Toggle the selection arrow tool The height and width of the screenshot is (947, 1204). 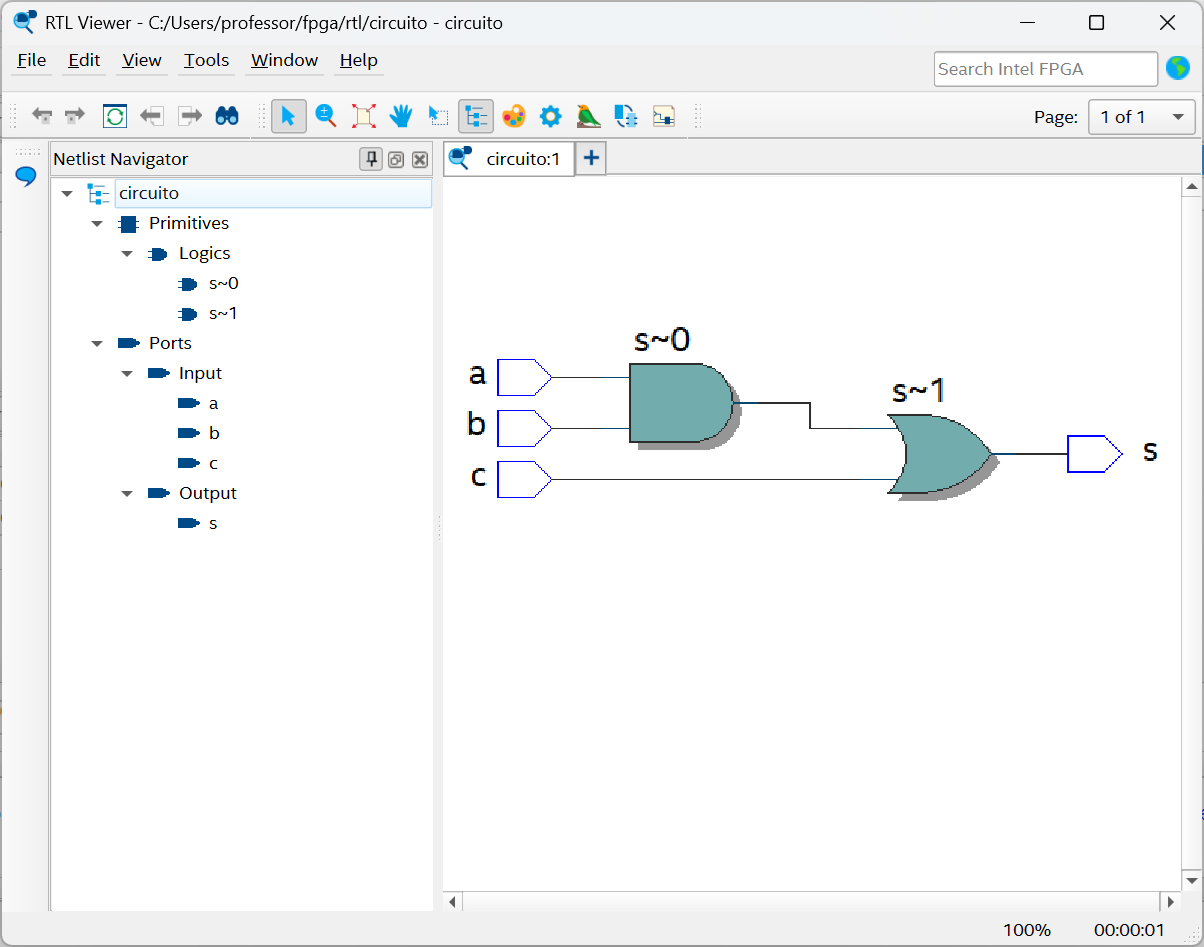pyautogui.click(x=288, y=116)
